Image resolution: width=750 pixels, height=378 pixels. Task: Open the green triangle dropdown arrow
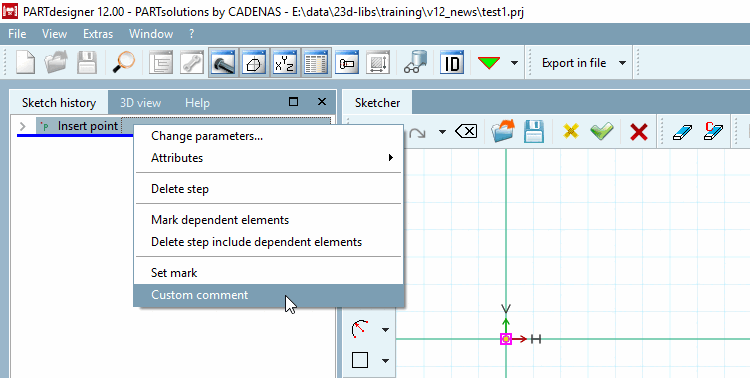[514, 63]
